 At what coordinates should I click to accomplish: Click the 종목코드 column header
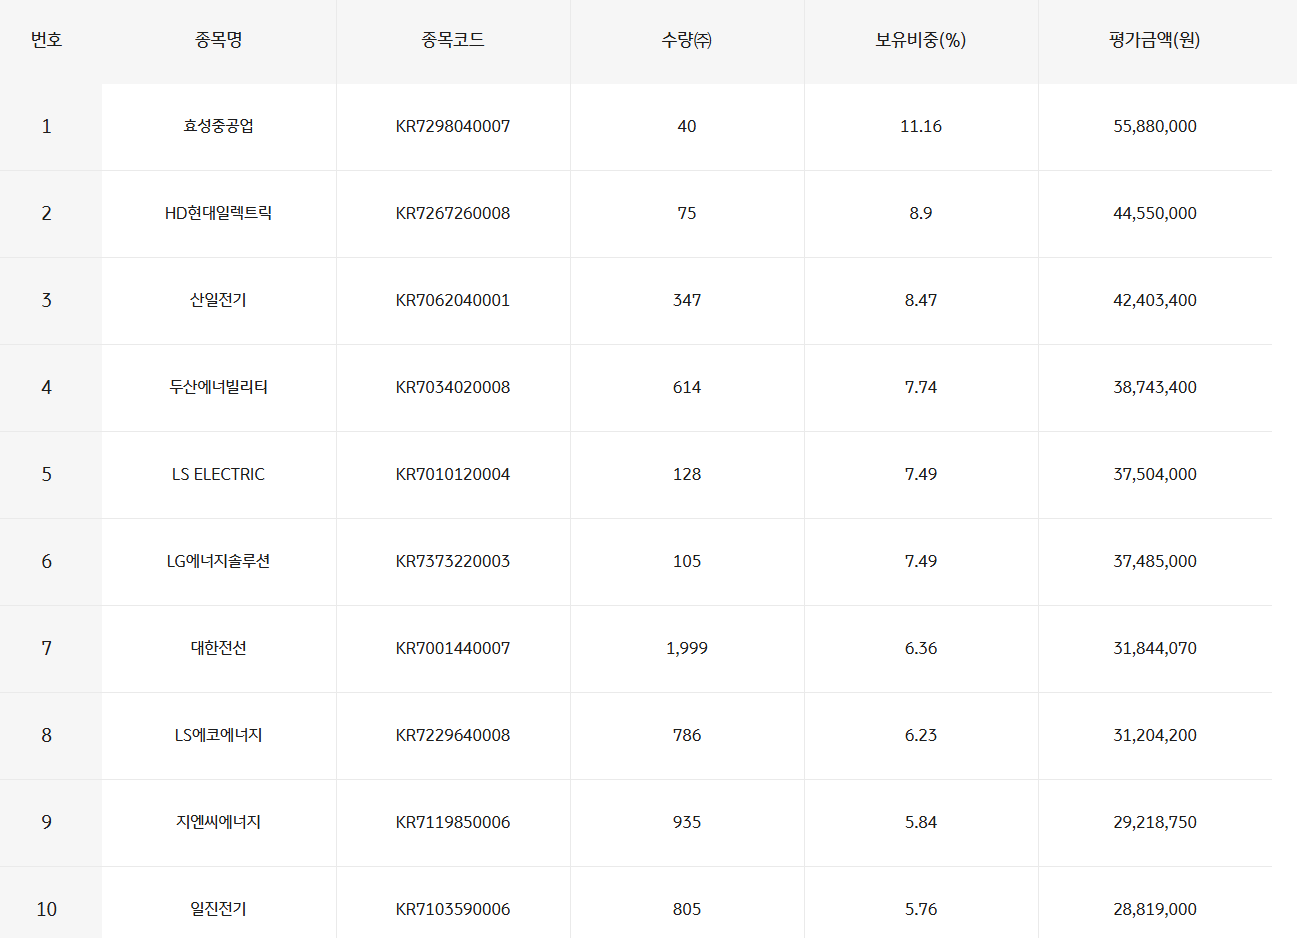[x=453, y=40]
